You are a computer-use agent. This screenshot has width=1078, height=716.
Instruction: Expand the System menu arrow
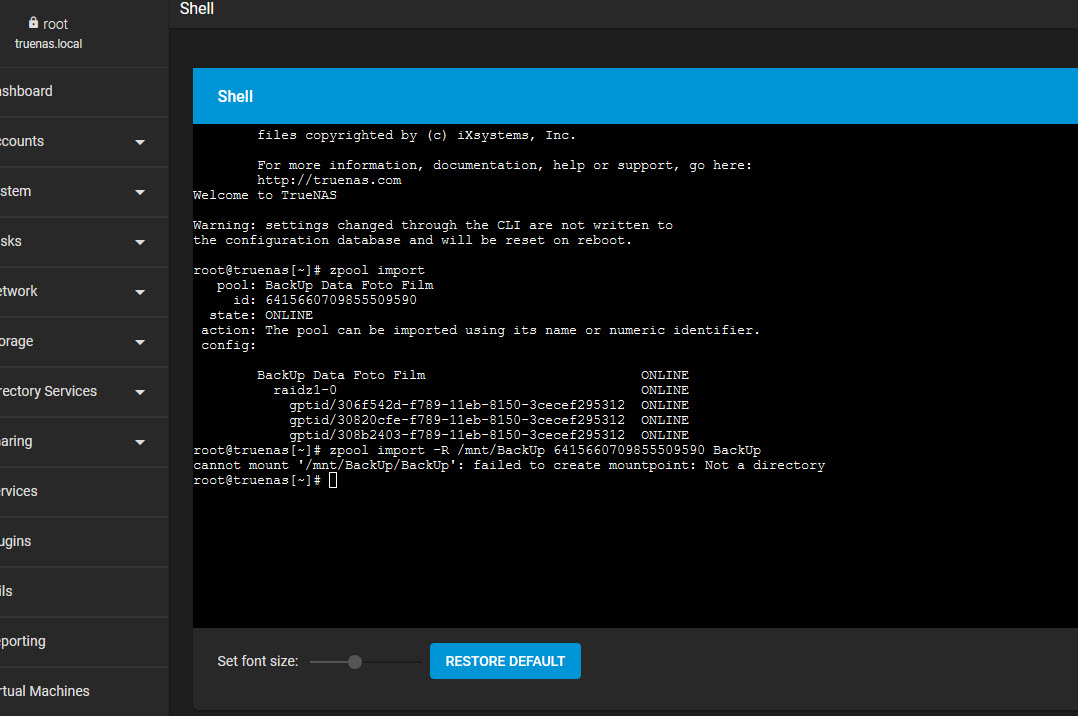click(x=140, y=193)
